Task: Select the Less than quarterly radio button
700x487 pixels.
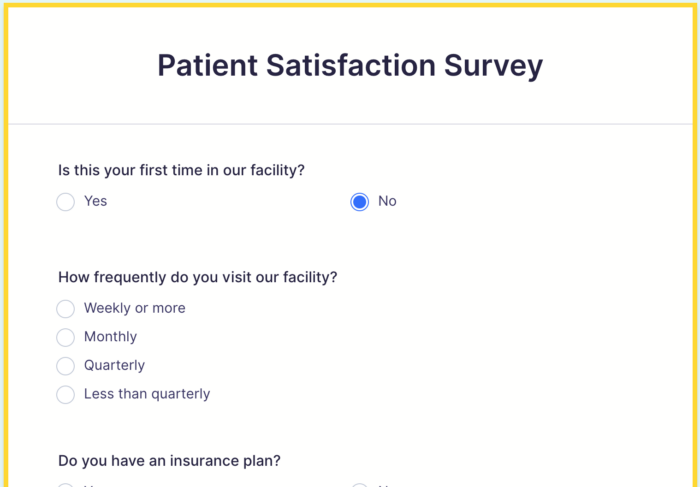Action: point(66,395)
